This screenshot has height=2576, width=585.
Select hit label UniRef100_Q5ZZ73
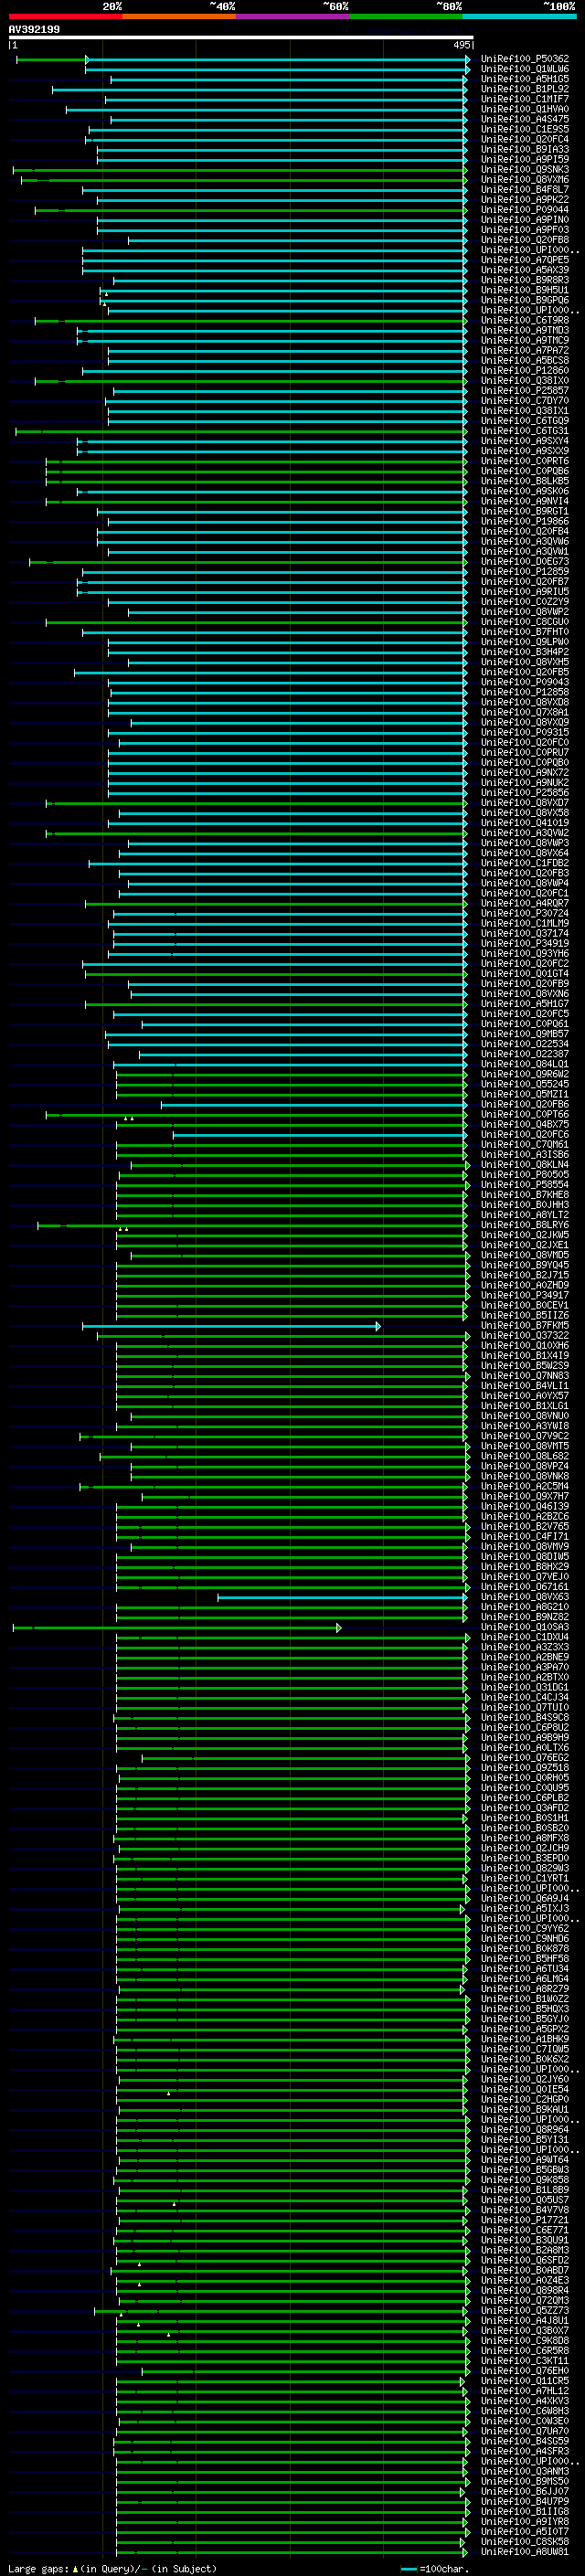pyautogui.click(x=525, y=2311)
